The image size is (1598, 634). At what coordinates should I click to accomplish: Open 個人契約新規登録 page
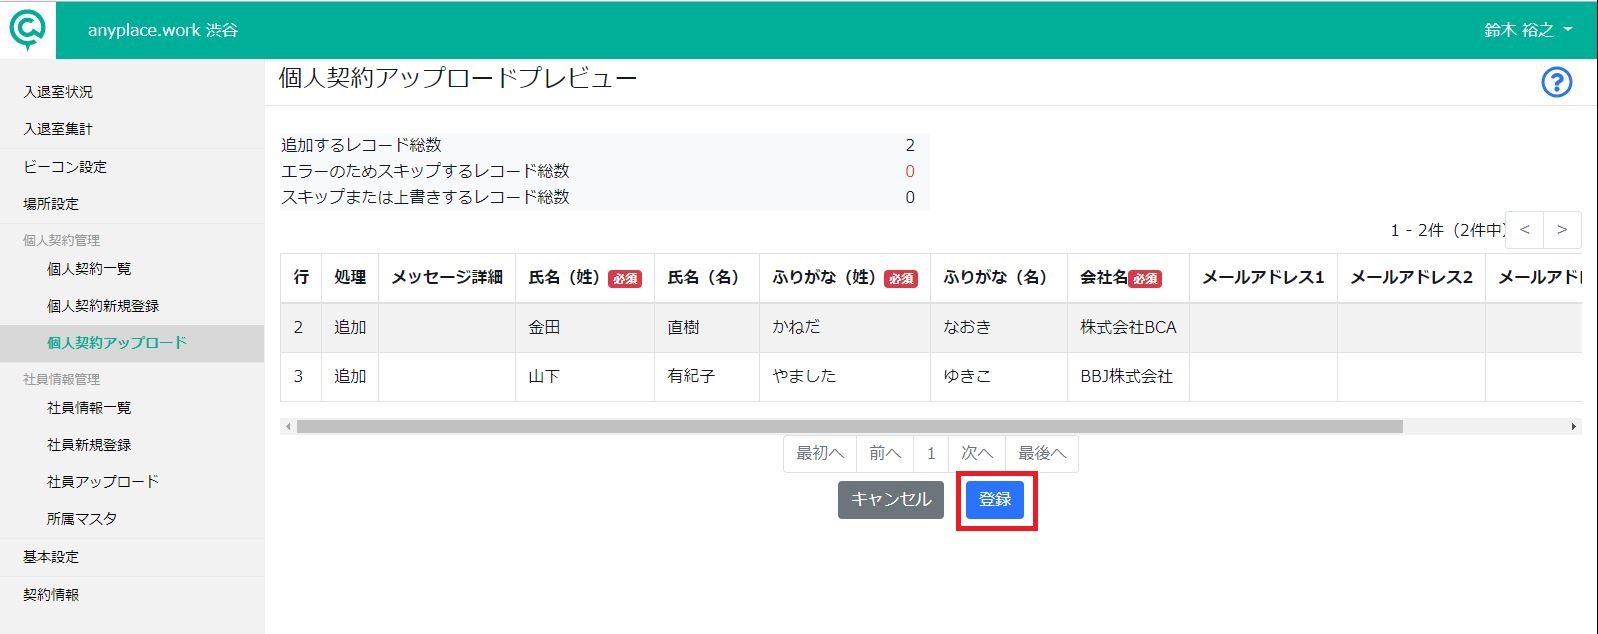103,306
